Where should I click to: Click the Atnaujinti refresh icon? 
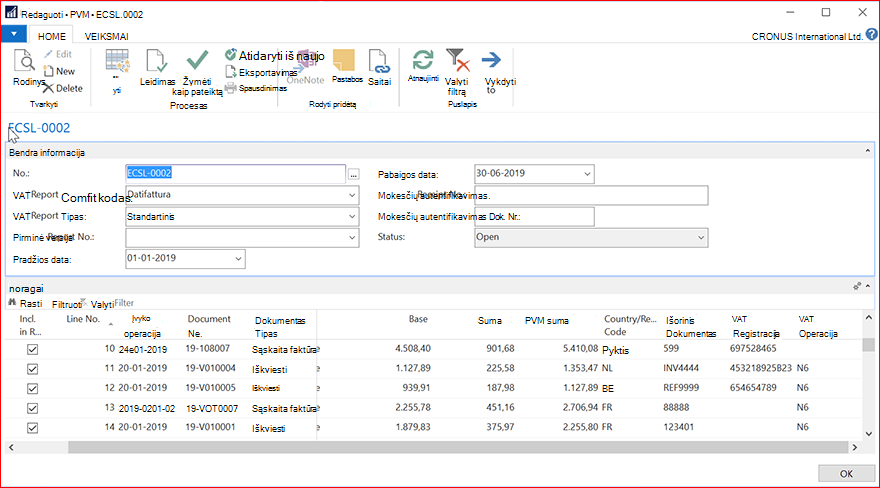click(x=423, y=59)
